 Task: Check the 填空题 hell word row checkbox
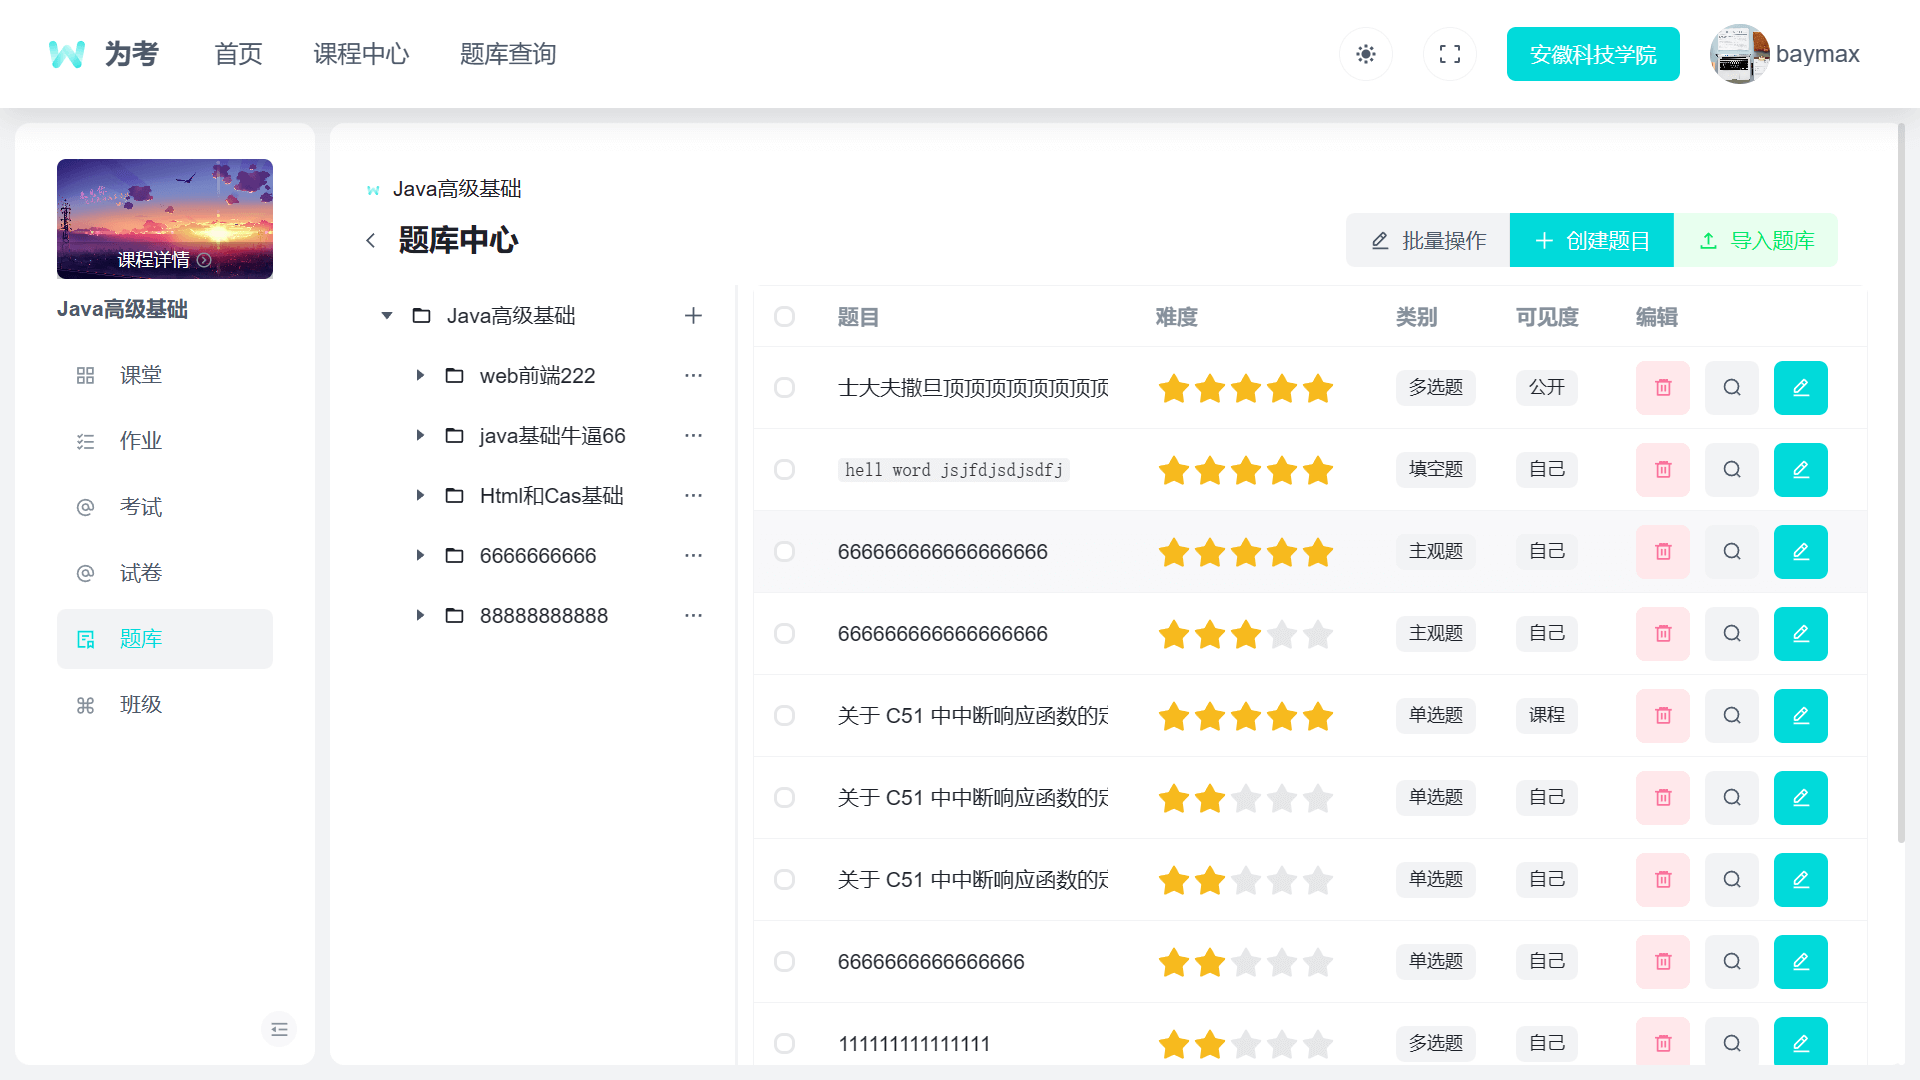pyautogui.click(x=784, y=470)
